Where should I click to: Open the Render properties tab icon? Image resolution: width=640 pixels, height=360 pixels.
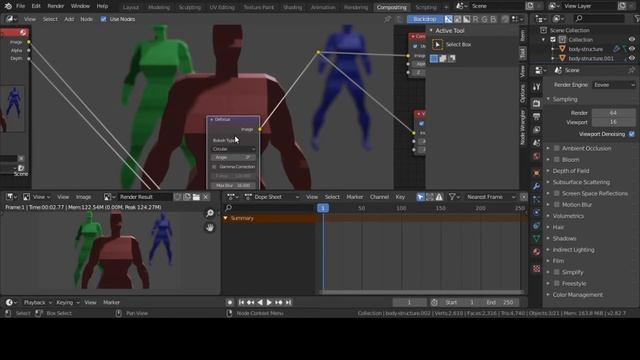tap(536, 103)
